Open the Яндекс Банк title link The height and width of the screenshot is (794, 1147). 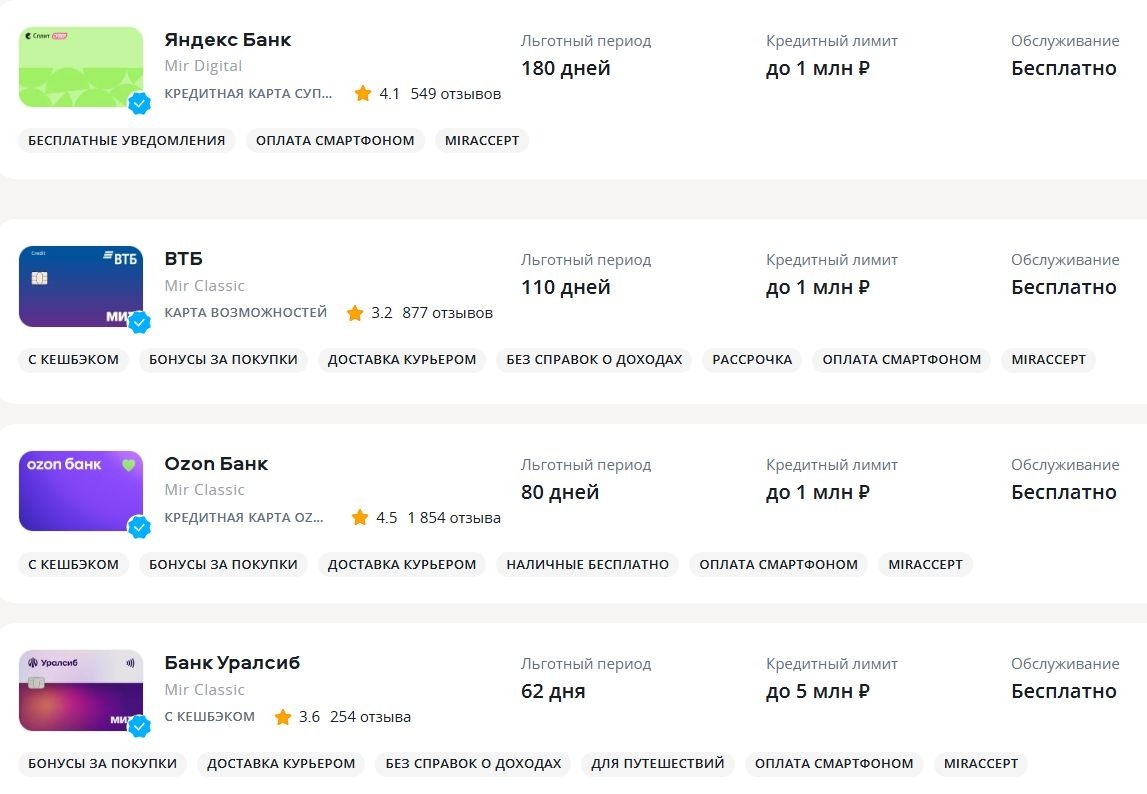tap(227, 40)
